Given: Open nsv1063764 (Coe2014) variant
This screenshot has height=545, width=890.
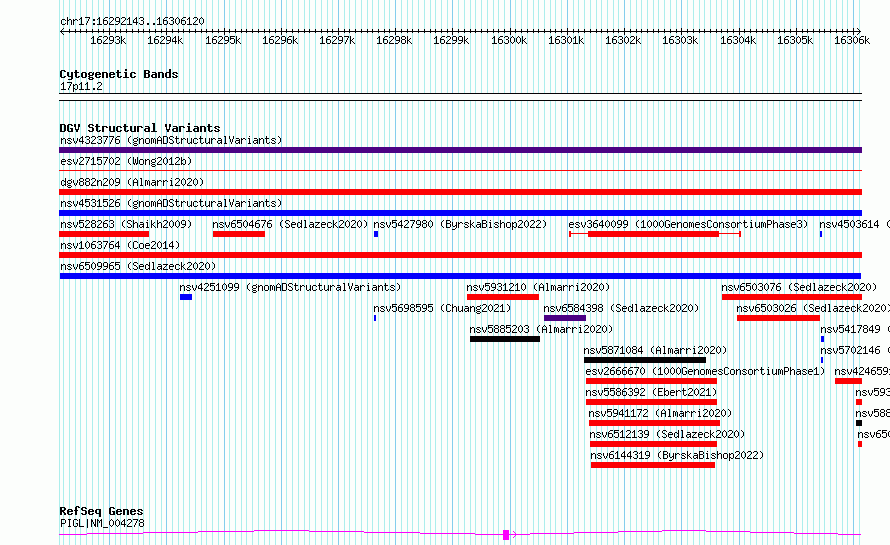Looking at the screenshot, I should (x=120, y=245).
